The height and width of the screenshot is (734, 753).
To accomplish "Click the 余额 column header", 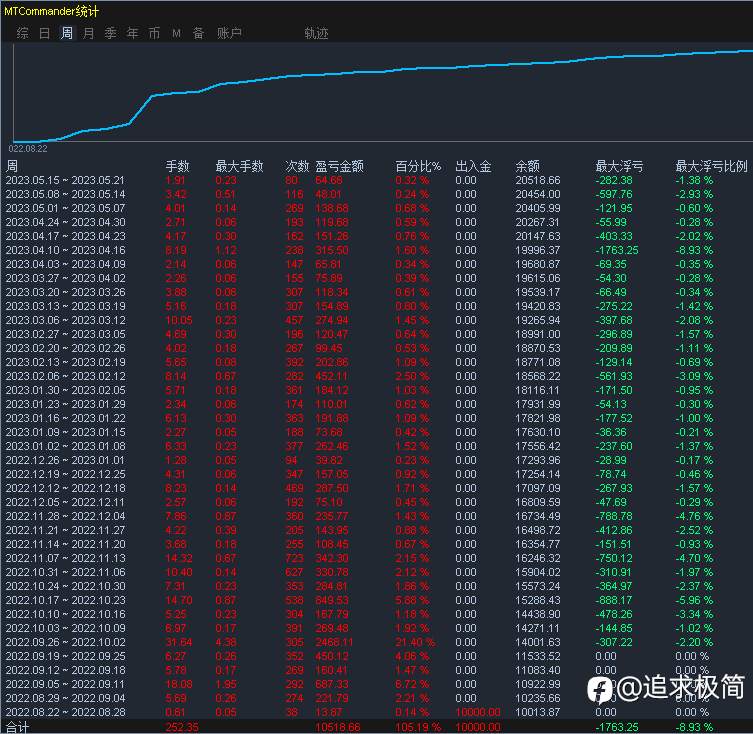I will [x=527, y=166].
